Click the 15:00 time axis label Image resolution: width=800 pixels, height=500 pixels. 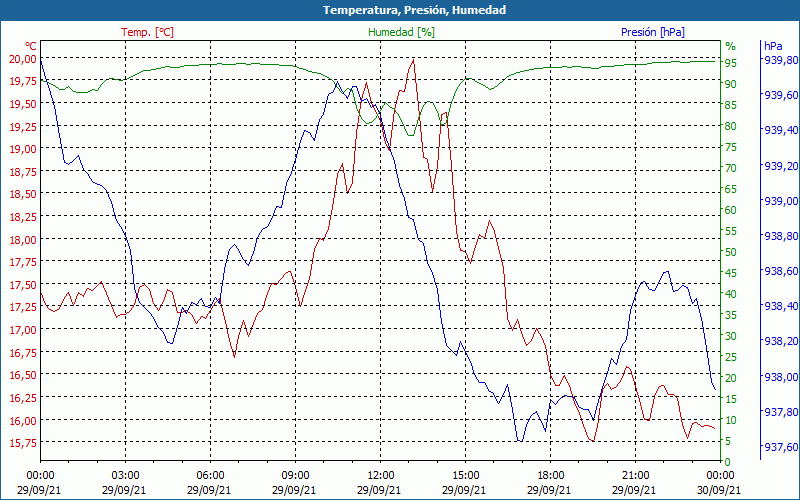[x=465, y=476]
